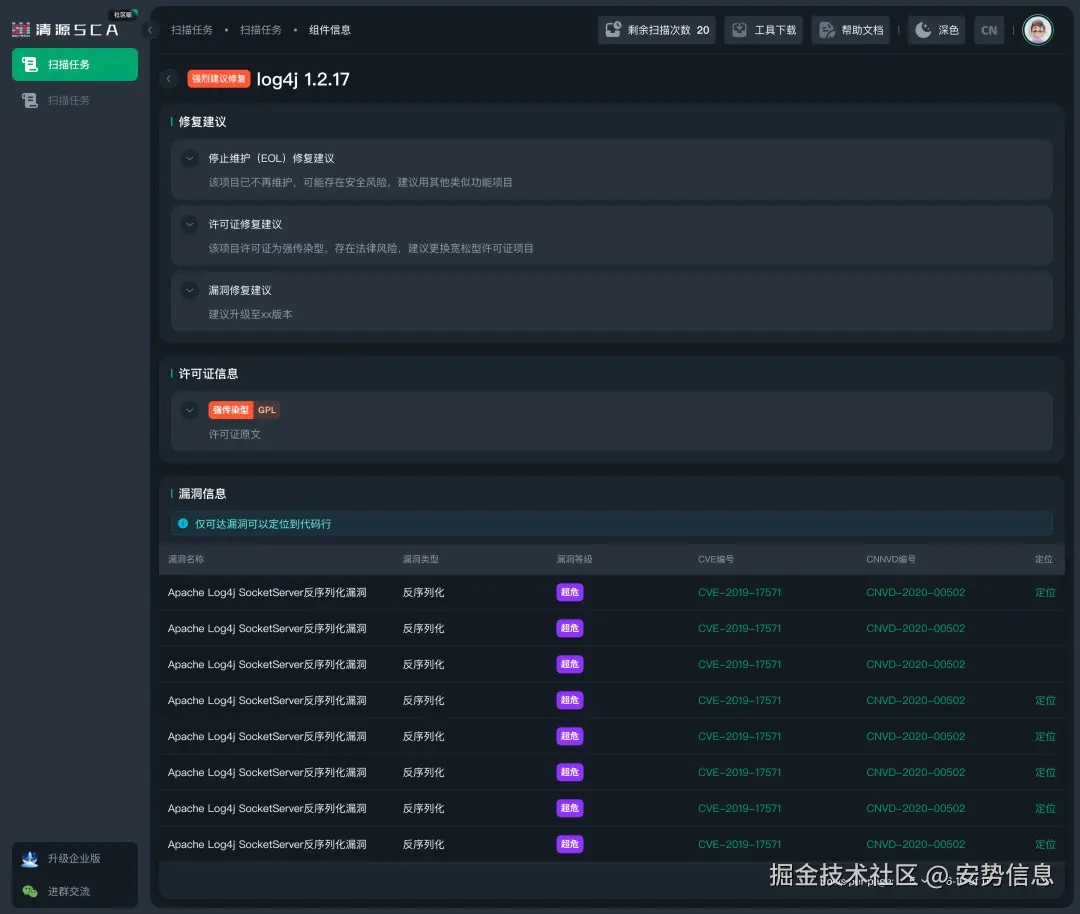This screenshot has height=914, width=1080.
Task: Click the 强烈建议修复 tag
Action: pos(218,79)
